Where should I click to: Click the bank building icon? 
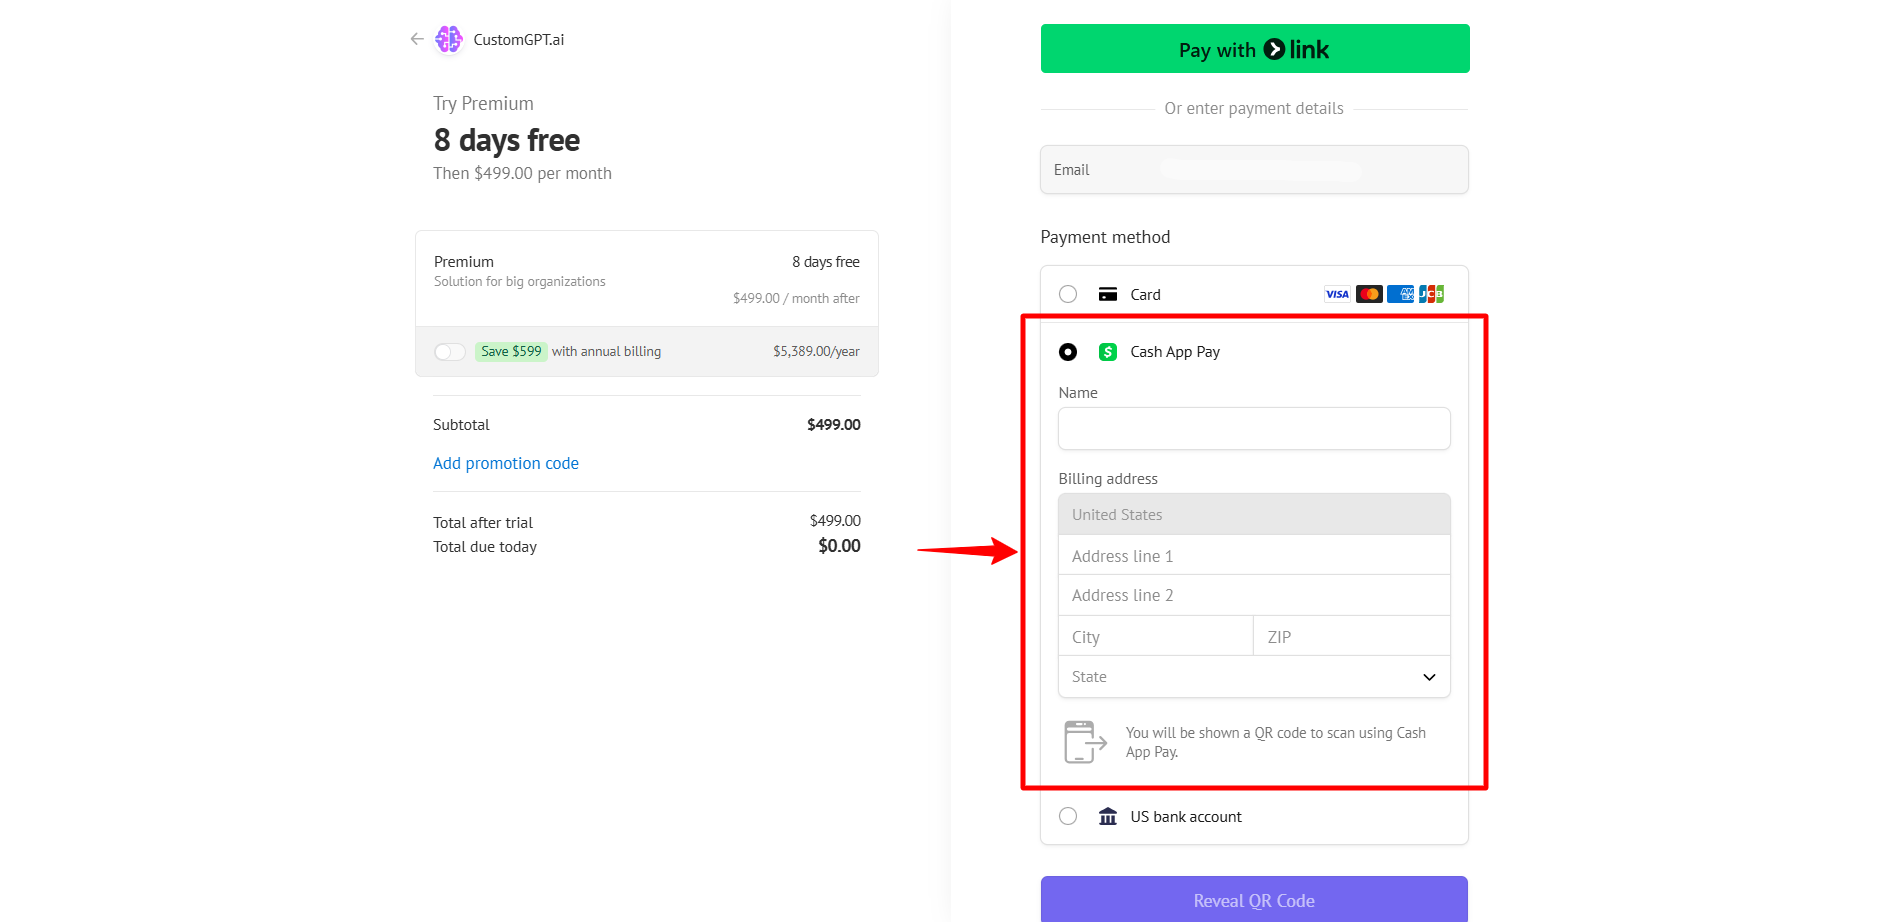click(x=1108, y=817)
